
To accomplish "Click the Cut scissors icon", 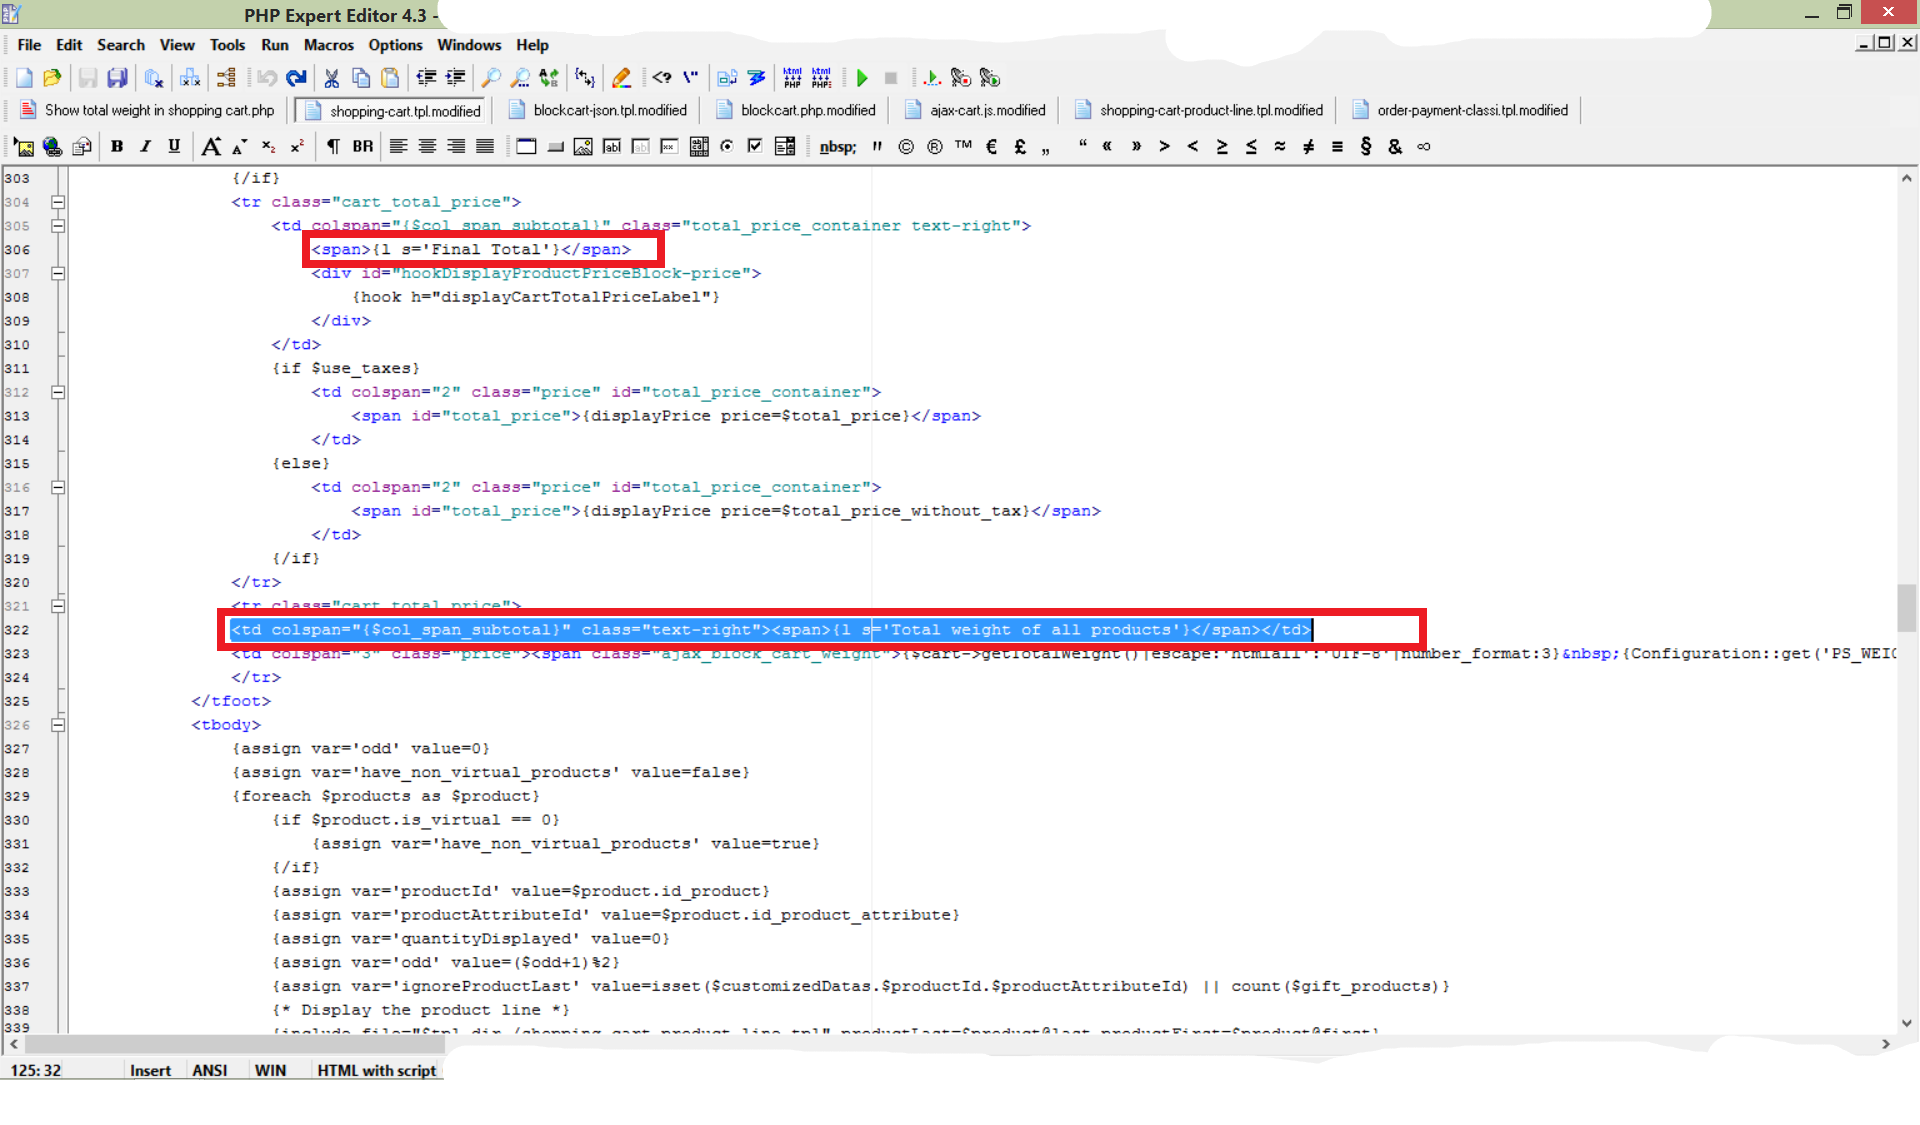I will pyautogui.click(x=331, y=78).
